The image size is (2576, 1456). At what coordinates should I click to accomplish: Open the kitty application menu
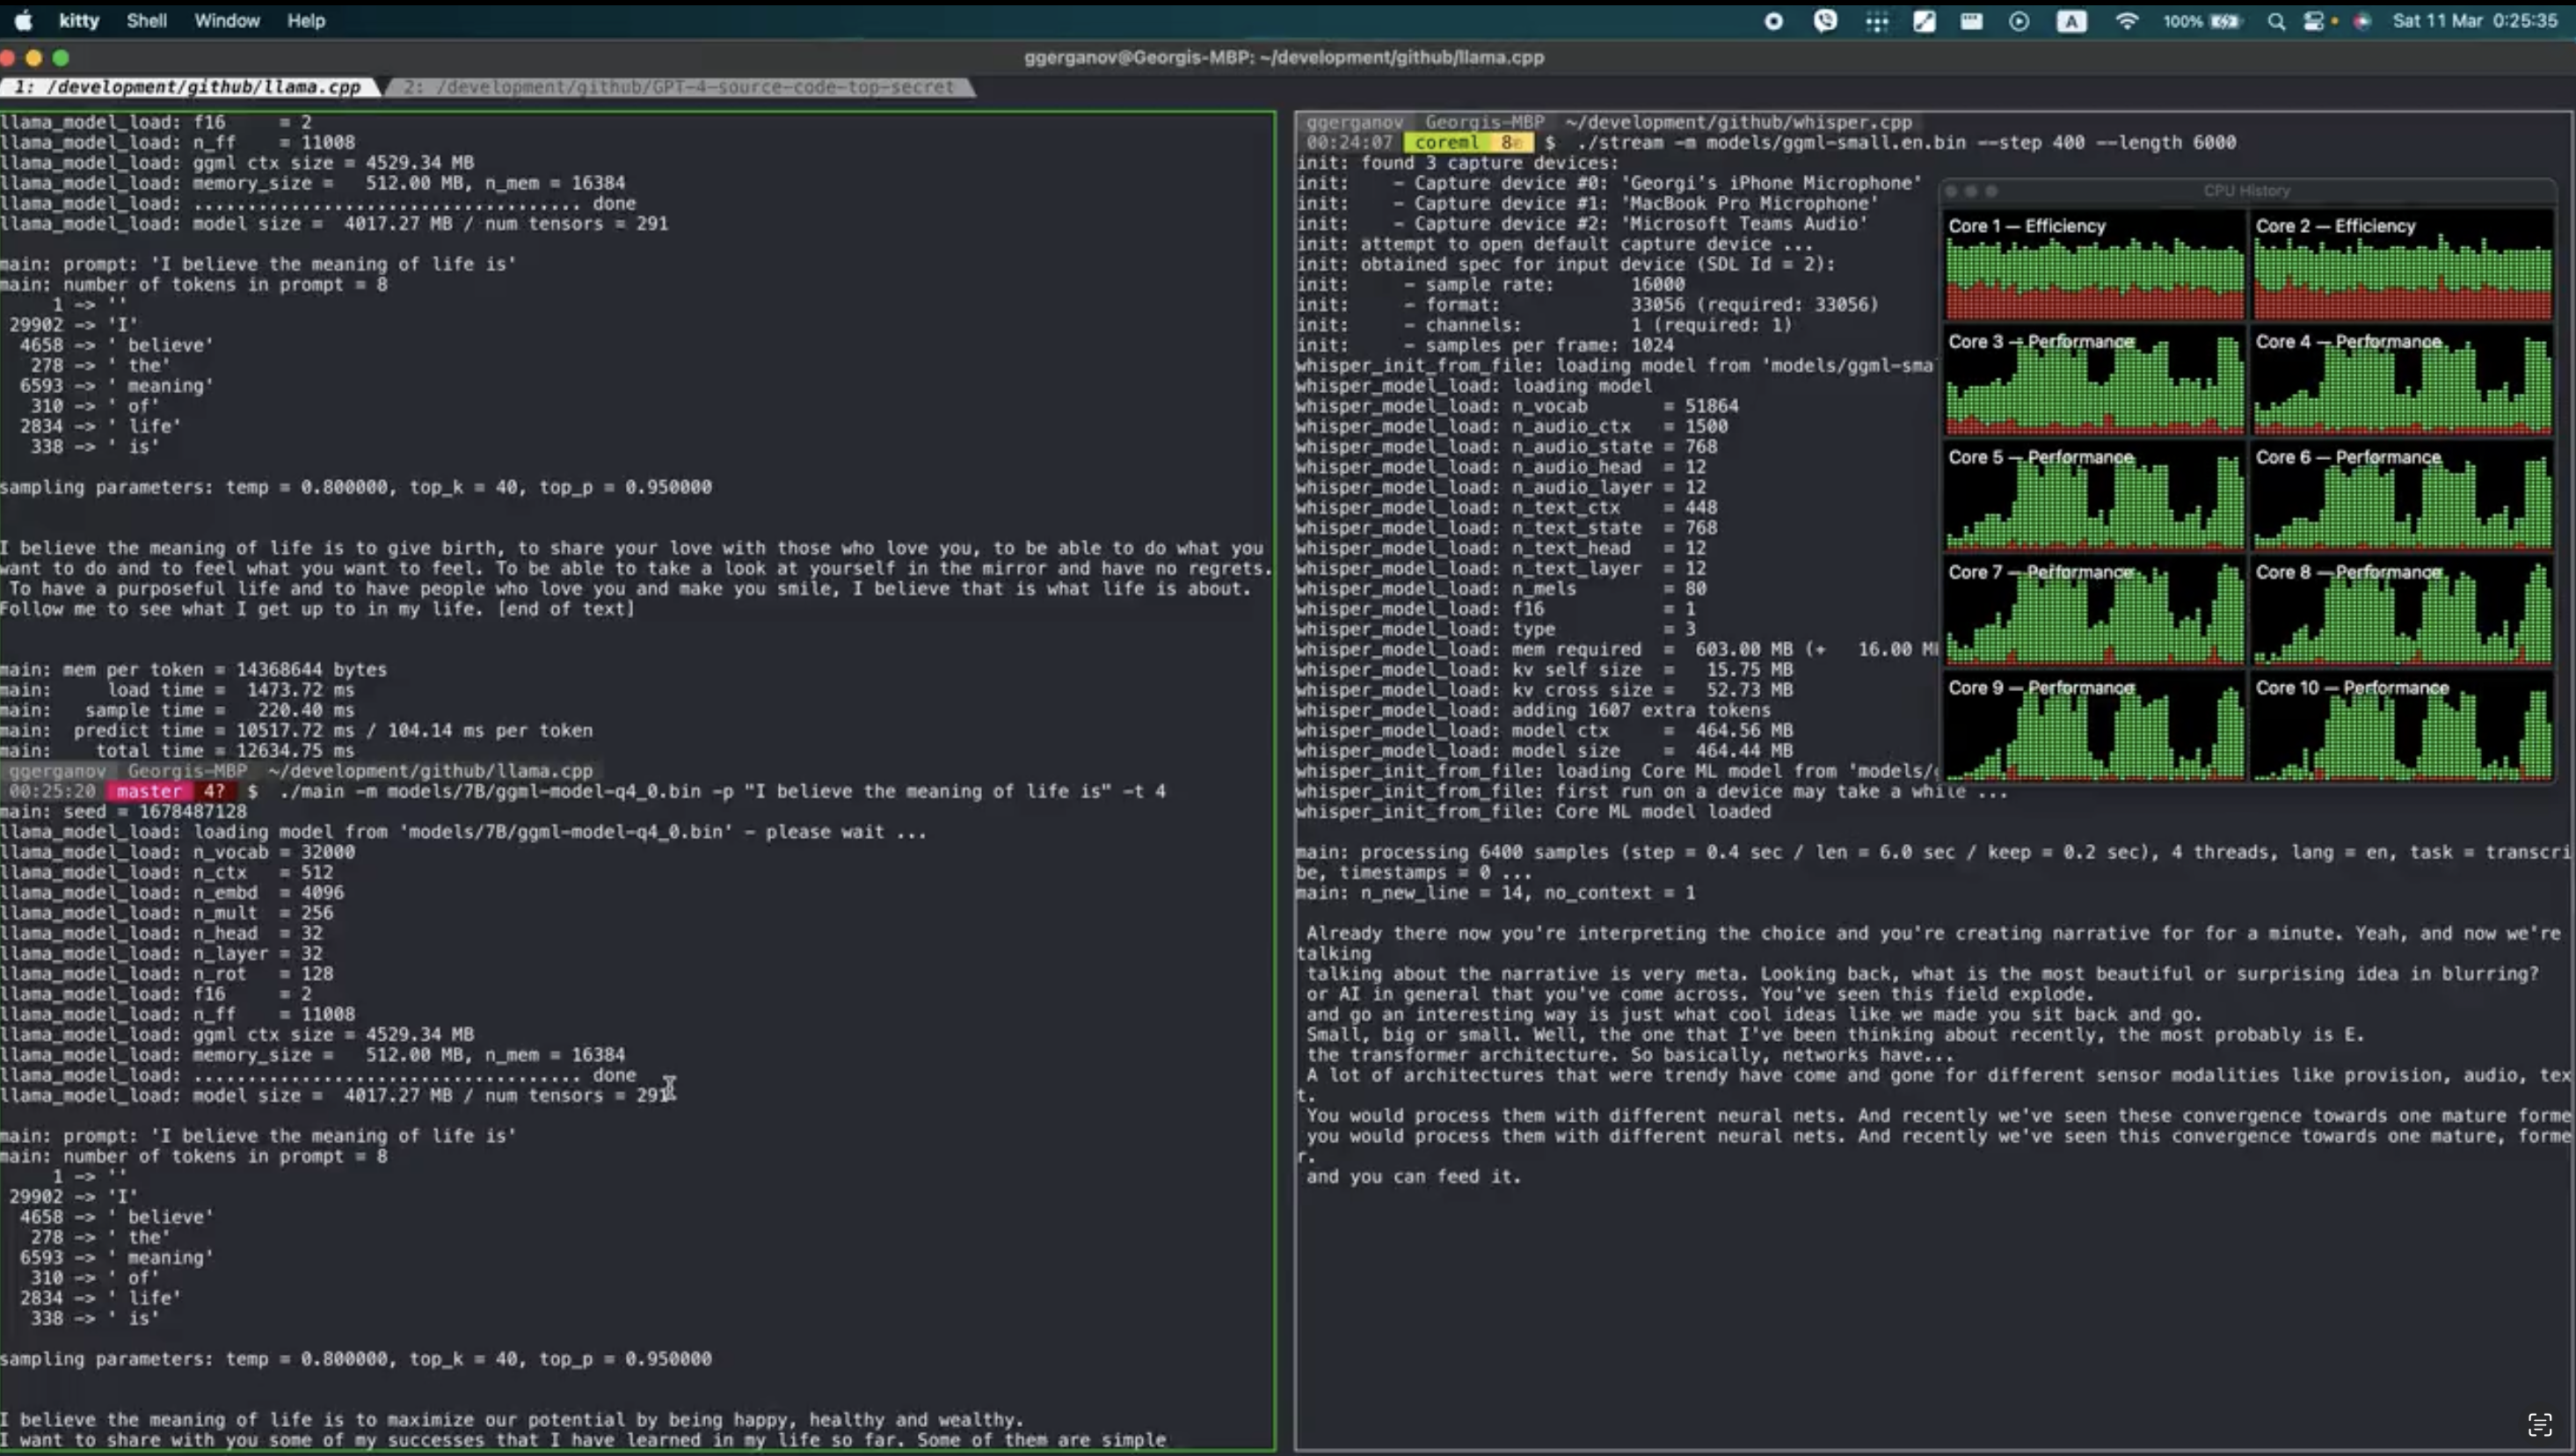coord(79,20)
